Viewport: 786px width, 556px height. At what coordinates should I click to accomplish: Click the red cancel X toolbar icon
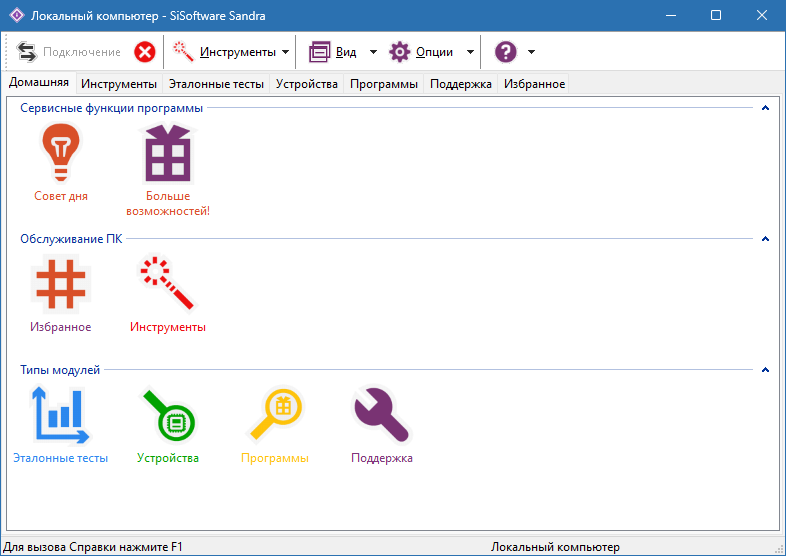coord(144,52)
